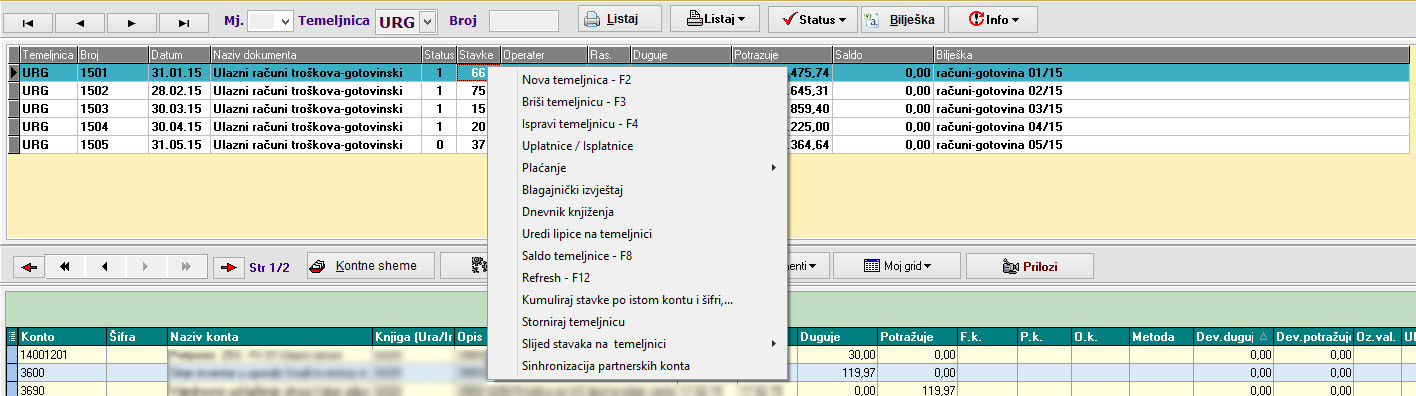This screenshot has width=1416, height=396.
Task: Open the Info dropdown button
Action: click(x=992, y=19)
